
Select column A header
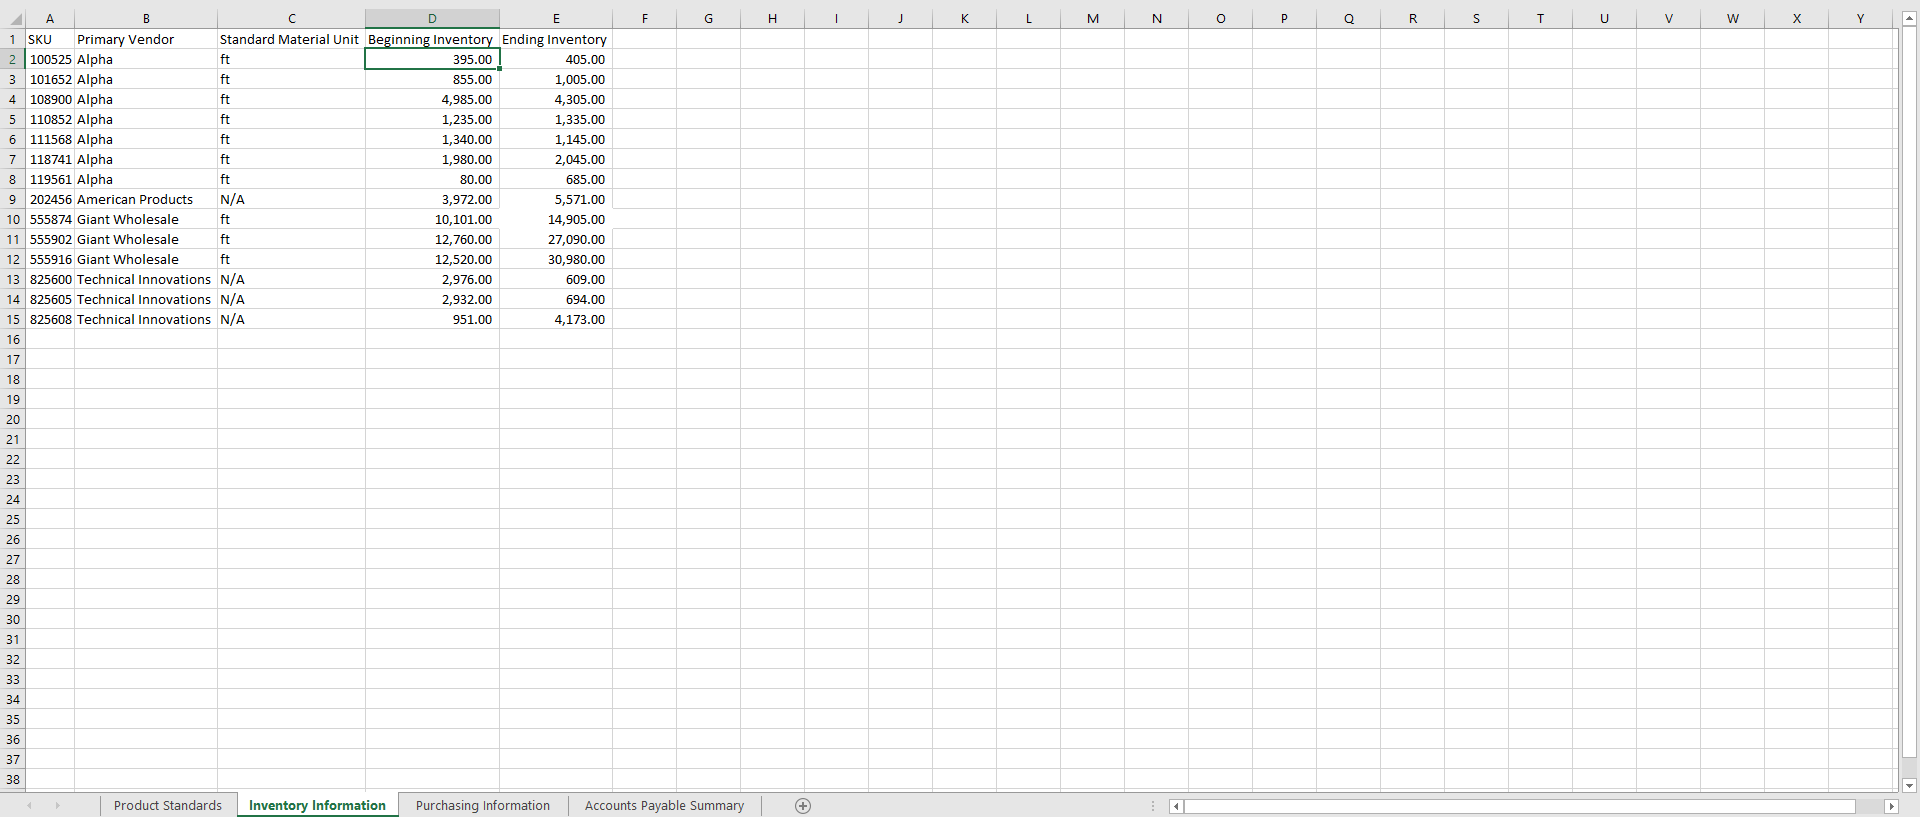coord(50,19)
